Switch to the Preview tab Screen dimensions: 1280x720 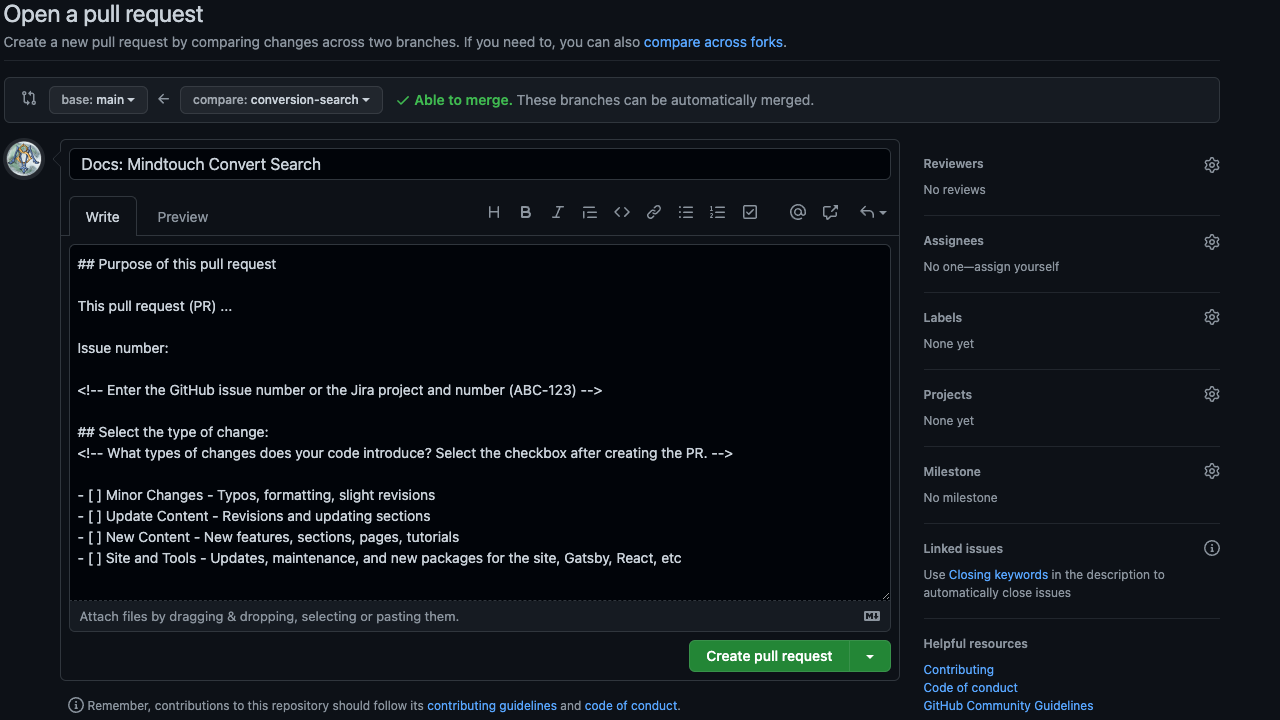(x=182, y=216)
